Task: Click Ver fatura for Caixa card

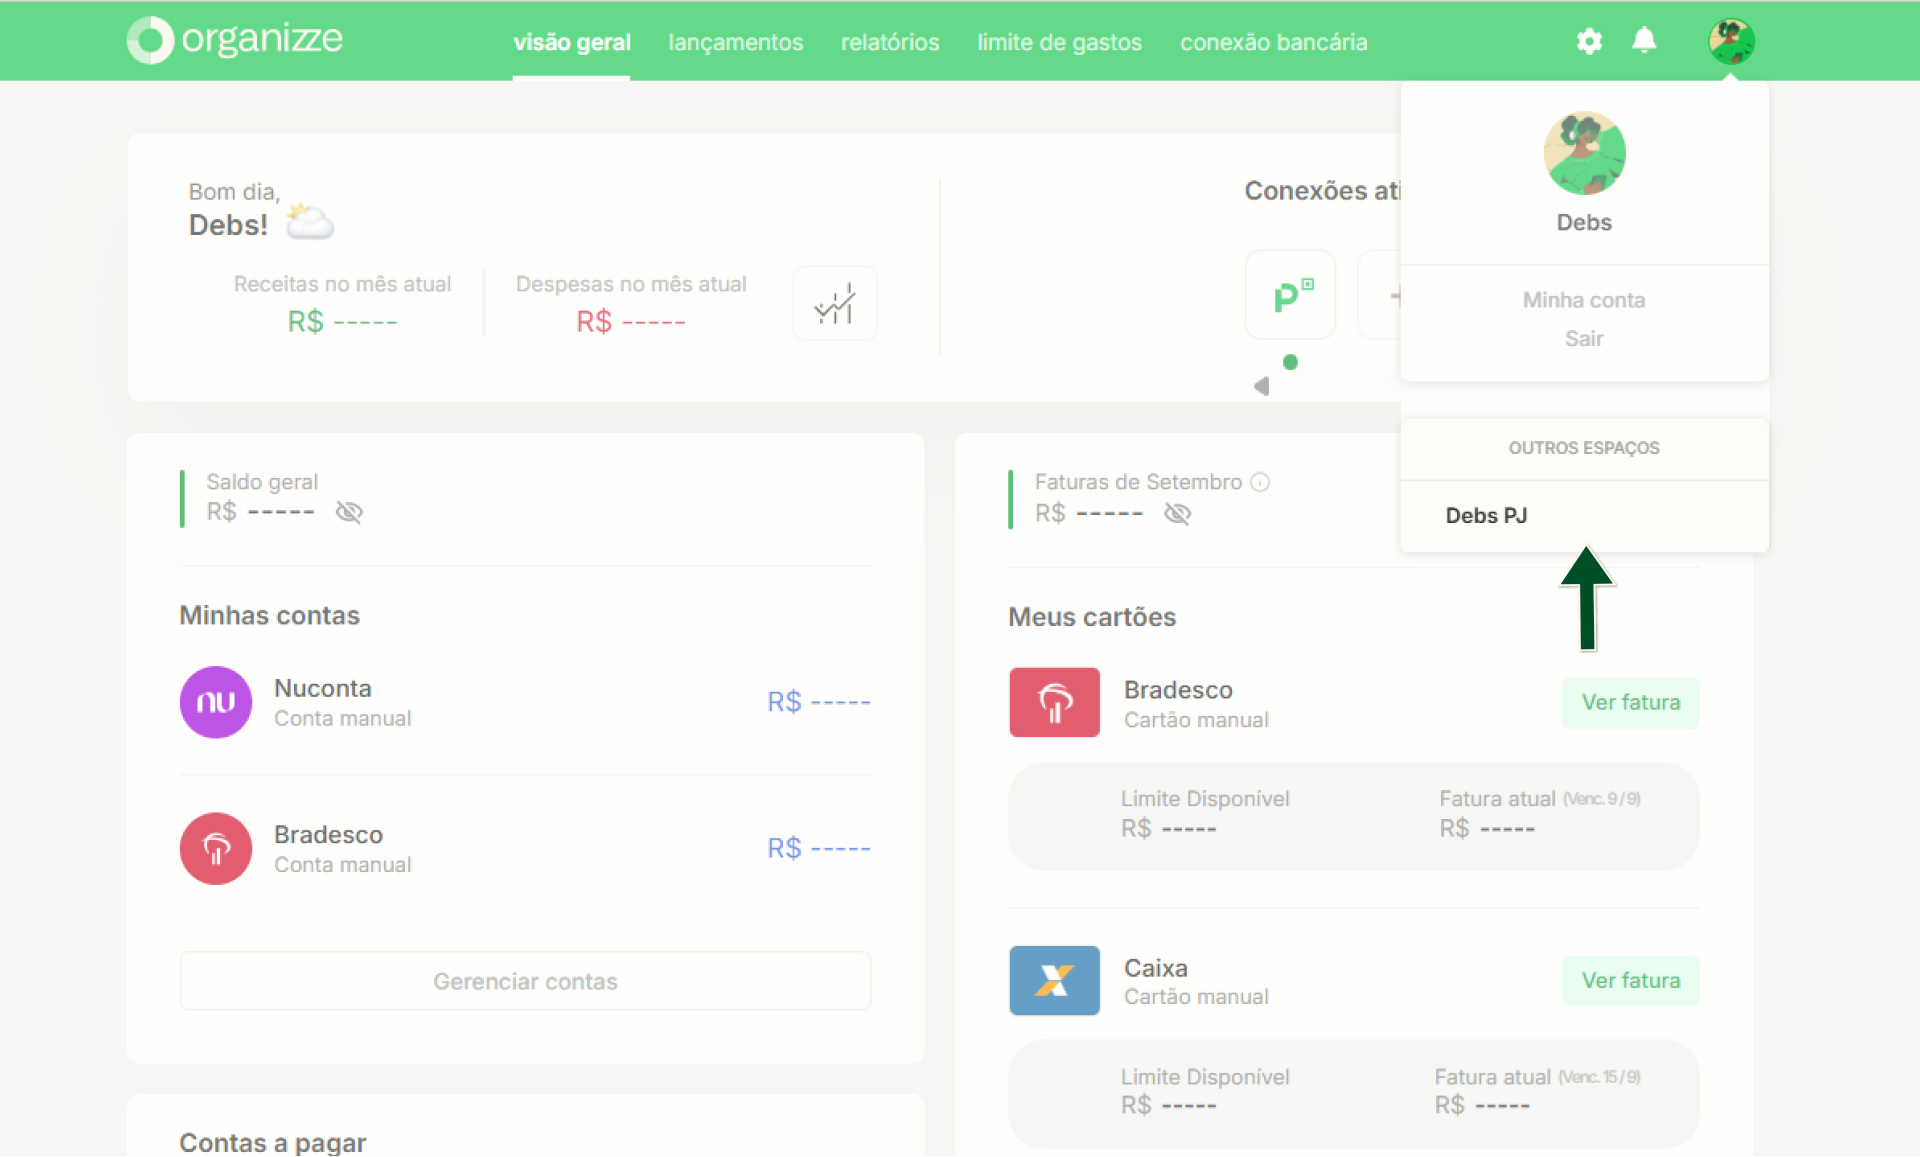Action: point(1630,980)
